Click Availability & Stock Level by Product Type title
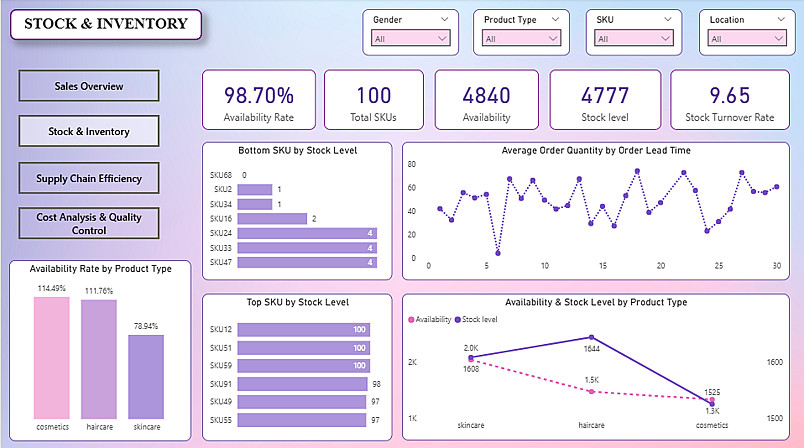804x448 pixels. point(596,302)
